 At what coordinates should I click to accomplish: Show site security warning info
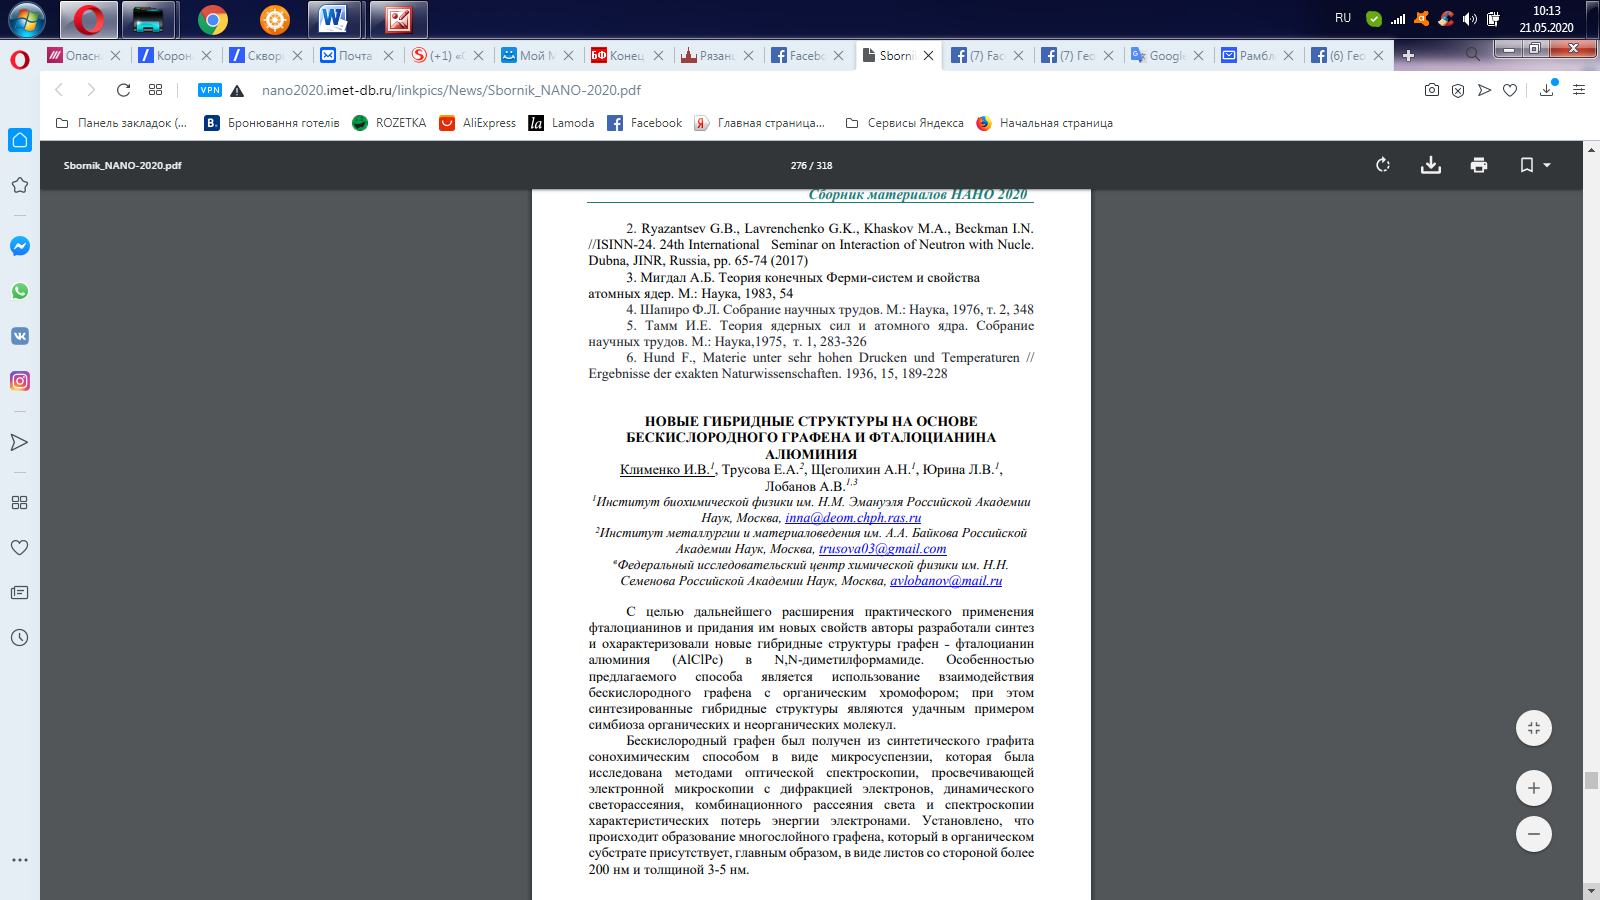(x=237, y=90)
